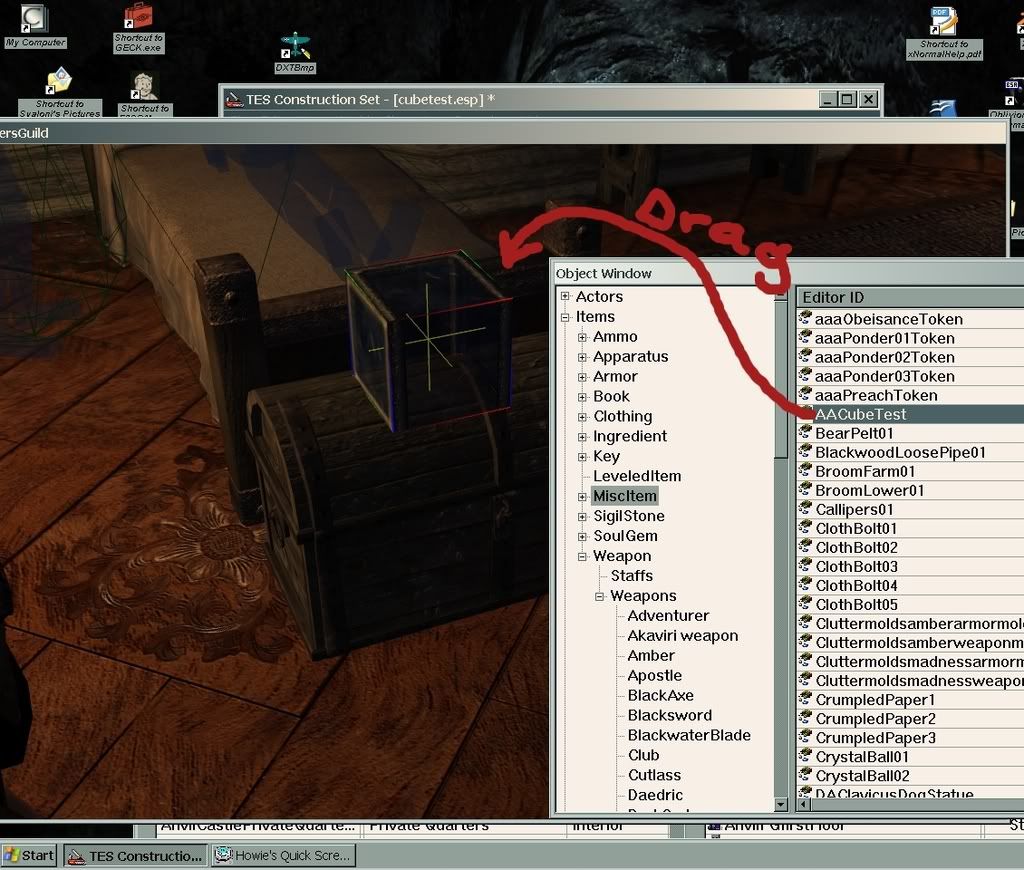The width and height of the screenshot is (1024, 870).
Task: Expand the SigilStone category
Action: tap(583, 517)
